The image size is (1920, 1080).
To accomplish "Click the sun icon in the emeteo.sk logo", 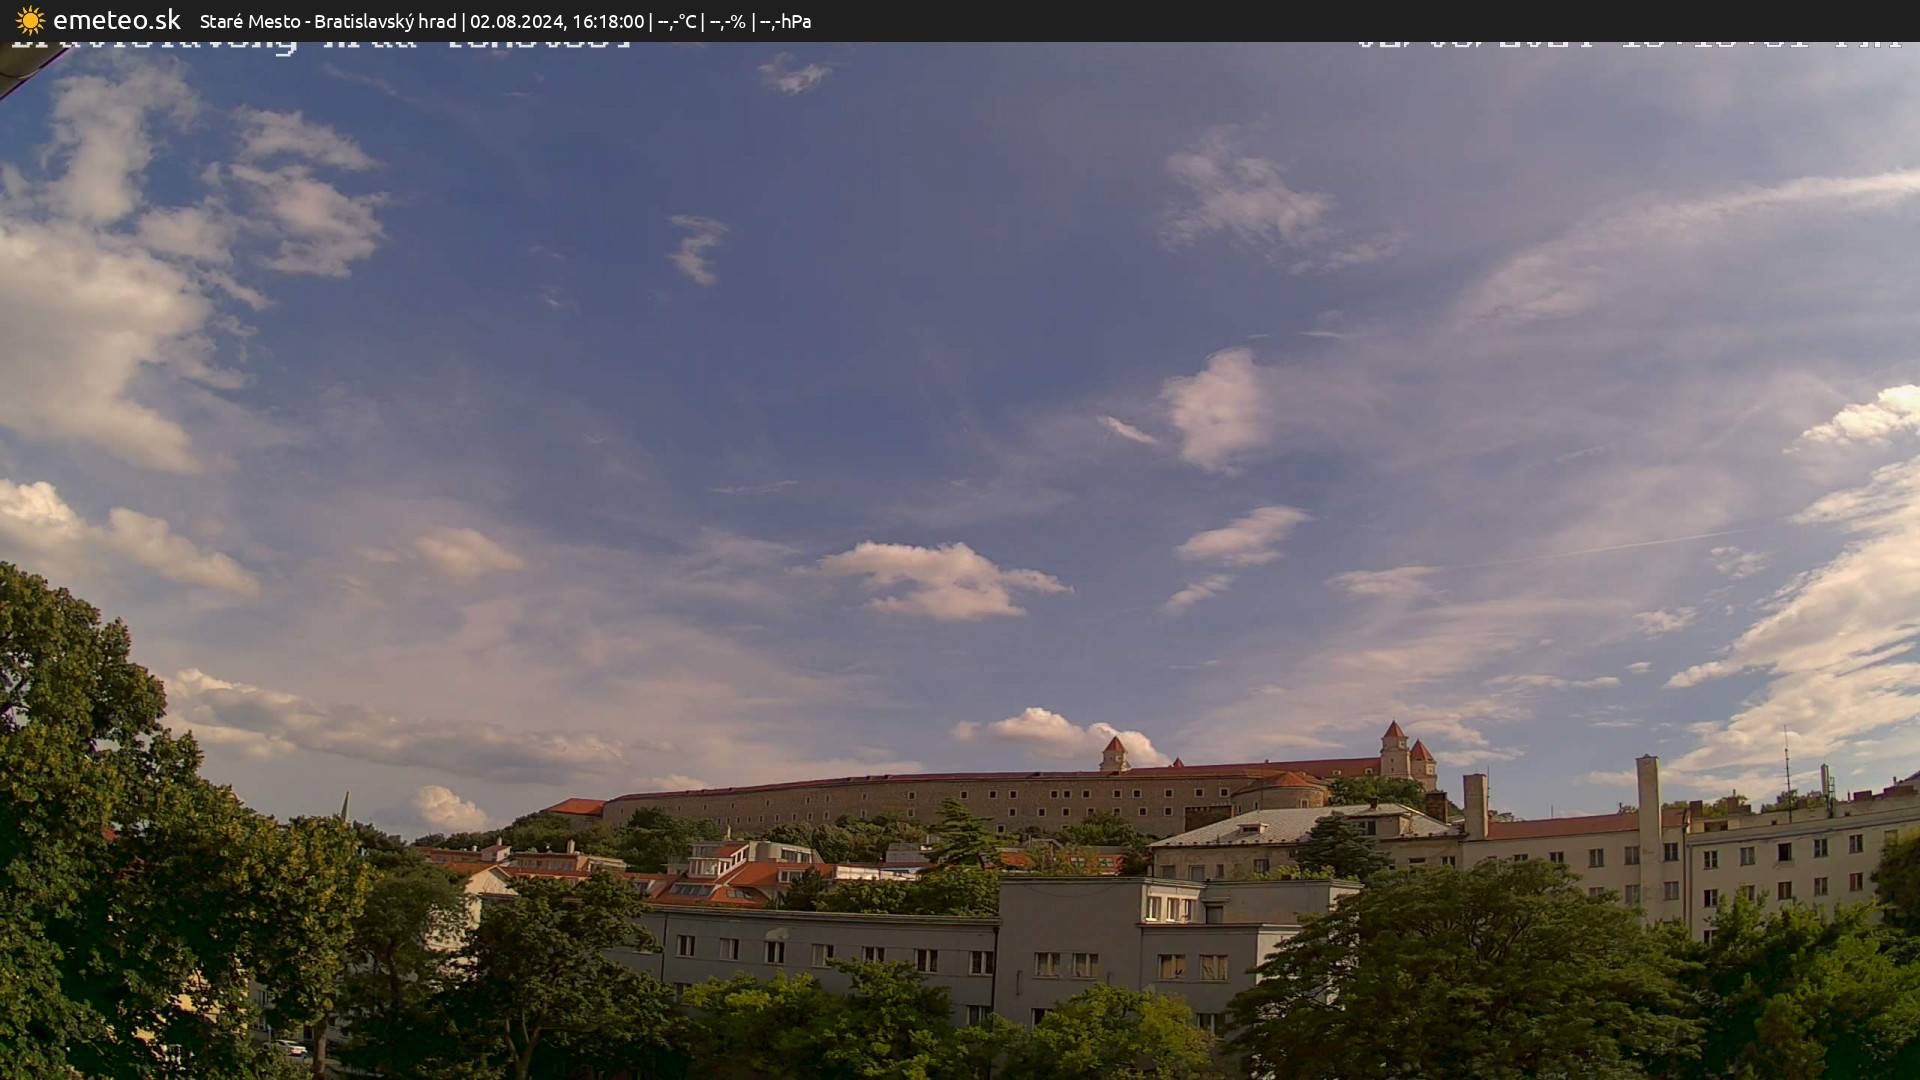I will [x=30, y=20].
